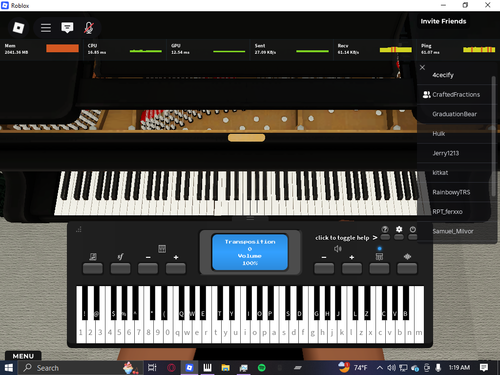The image size is (500, 375).
Task: Click the sf soundfont button
Action: [x=120, y=268]
